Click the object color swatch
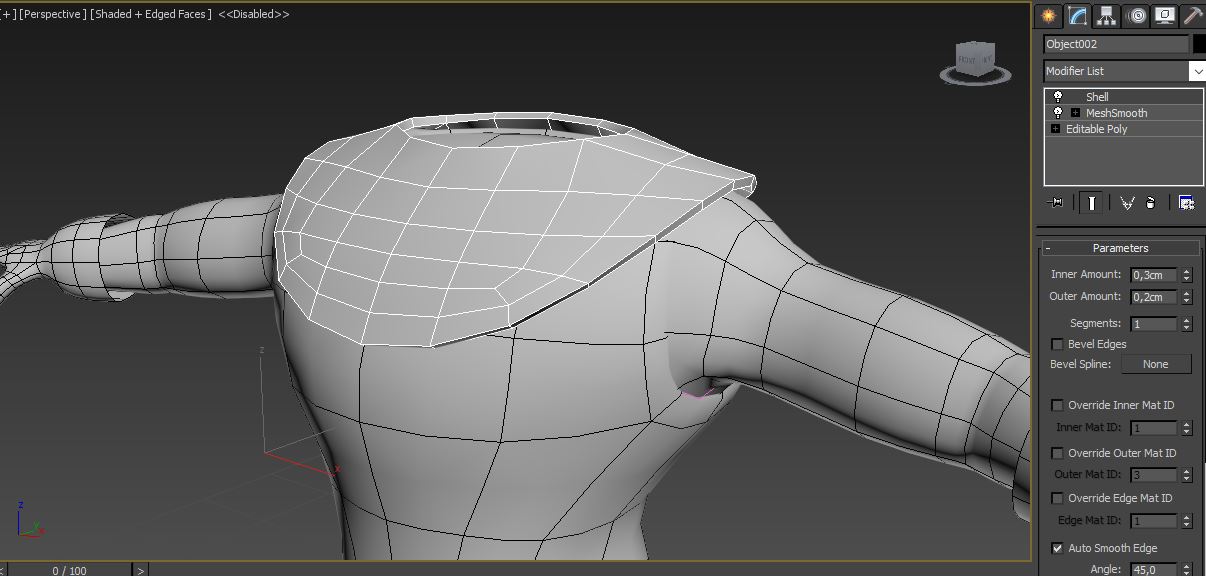Screen dimensions: 1206x576 1199,44
